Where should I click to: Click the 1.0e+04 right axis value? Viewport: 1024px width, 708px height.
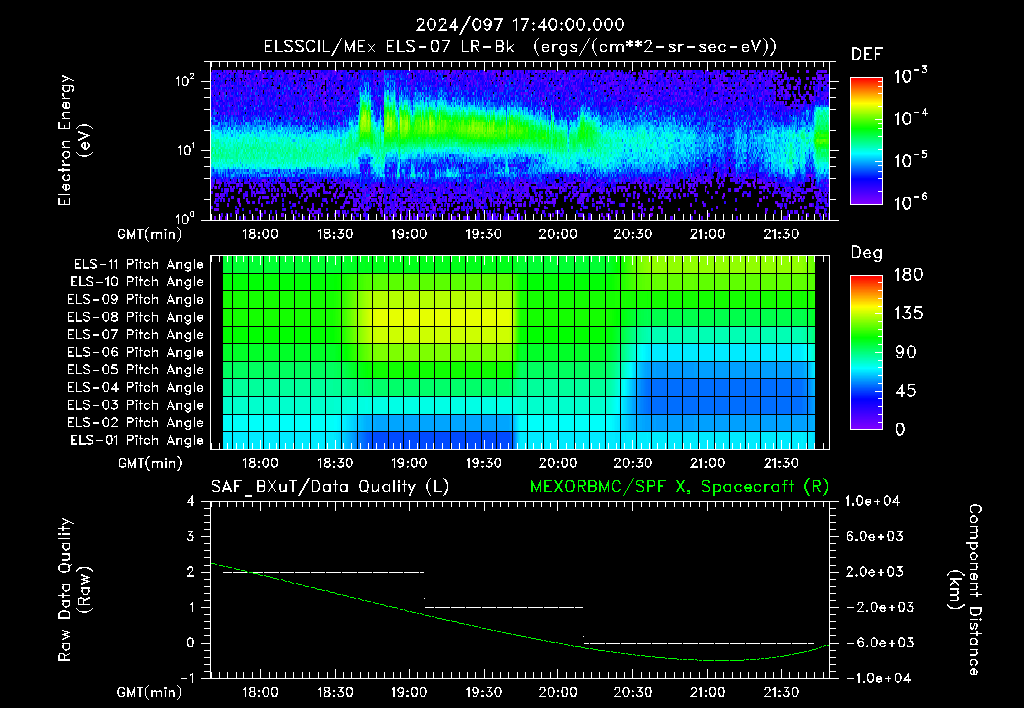tap(872, 501)
